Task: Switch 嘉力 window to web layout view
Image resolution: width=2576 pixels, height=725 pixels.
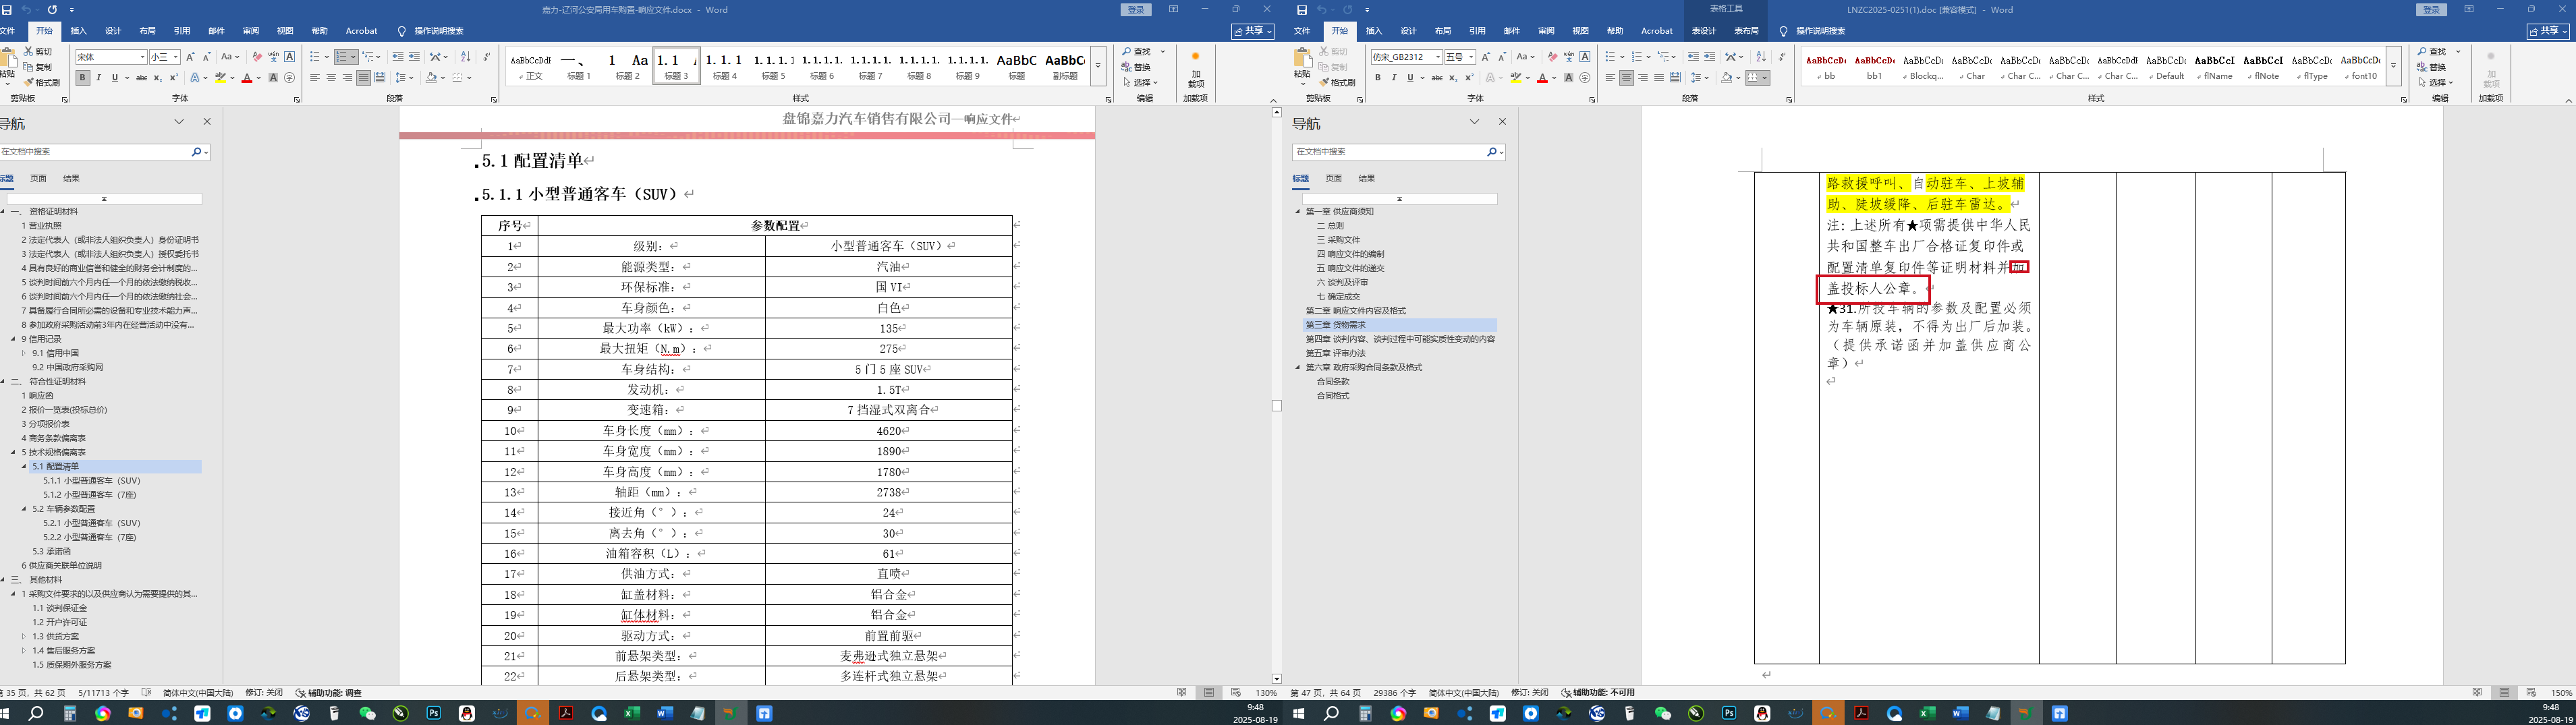Action: (1236, 692)
